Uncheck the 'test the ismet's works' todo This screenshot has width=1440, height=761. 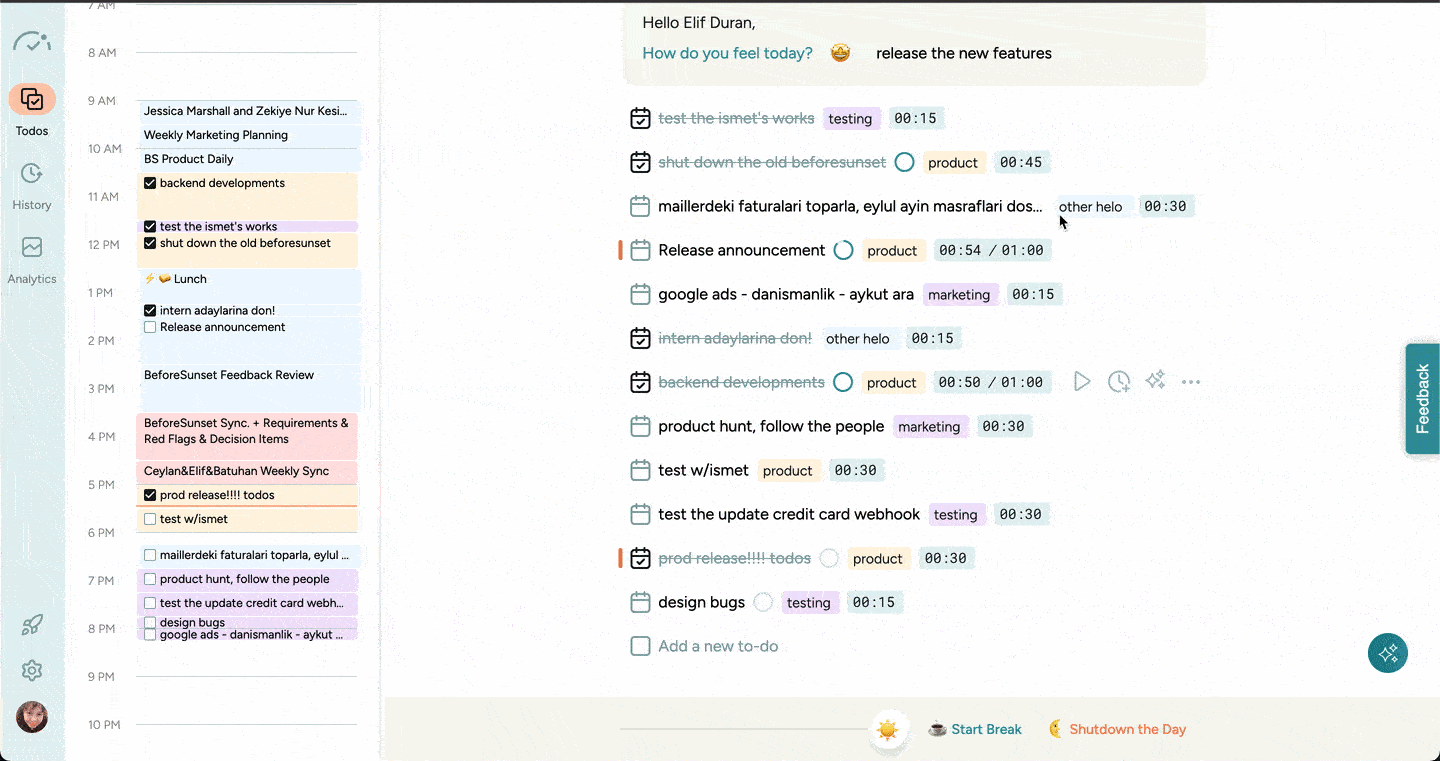coord(640,119)
